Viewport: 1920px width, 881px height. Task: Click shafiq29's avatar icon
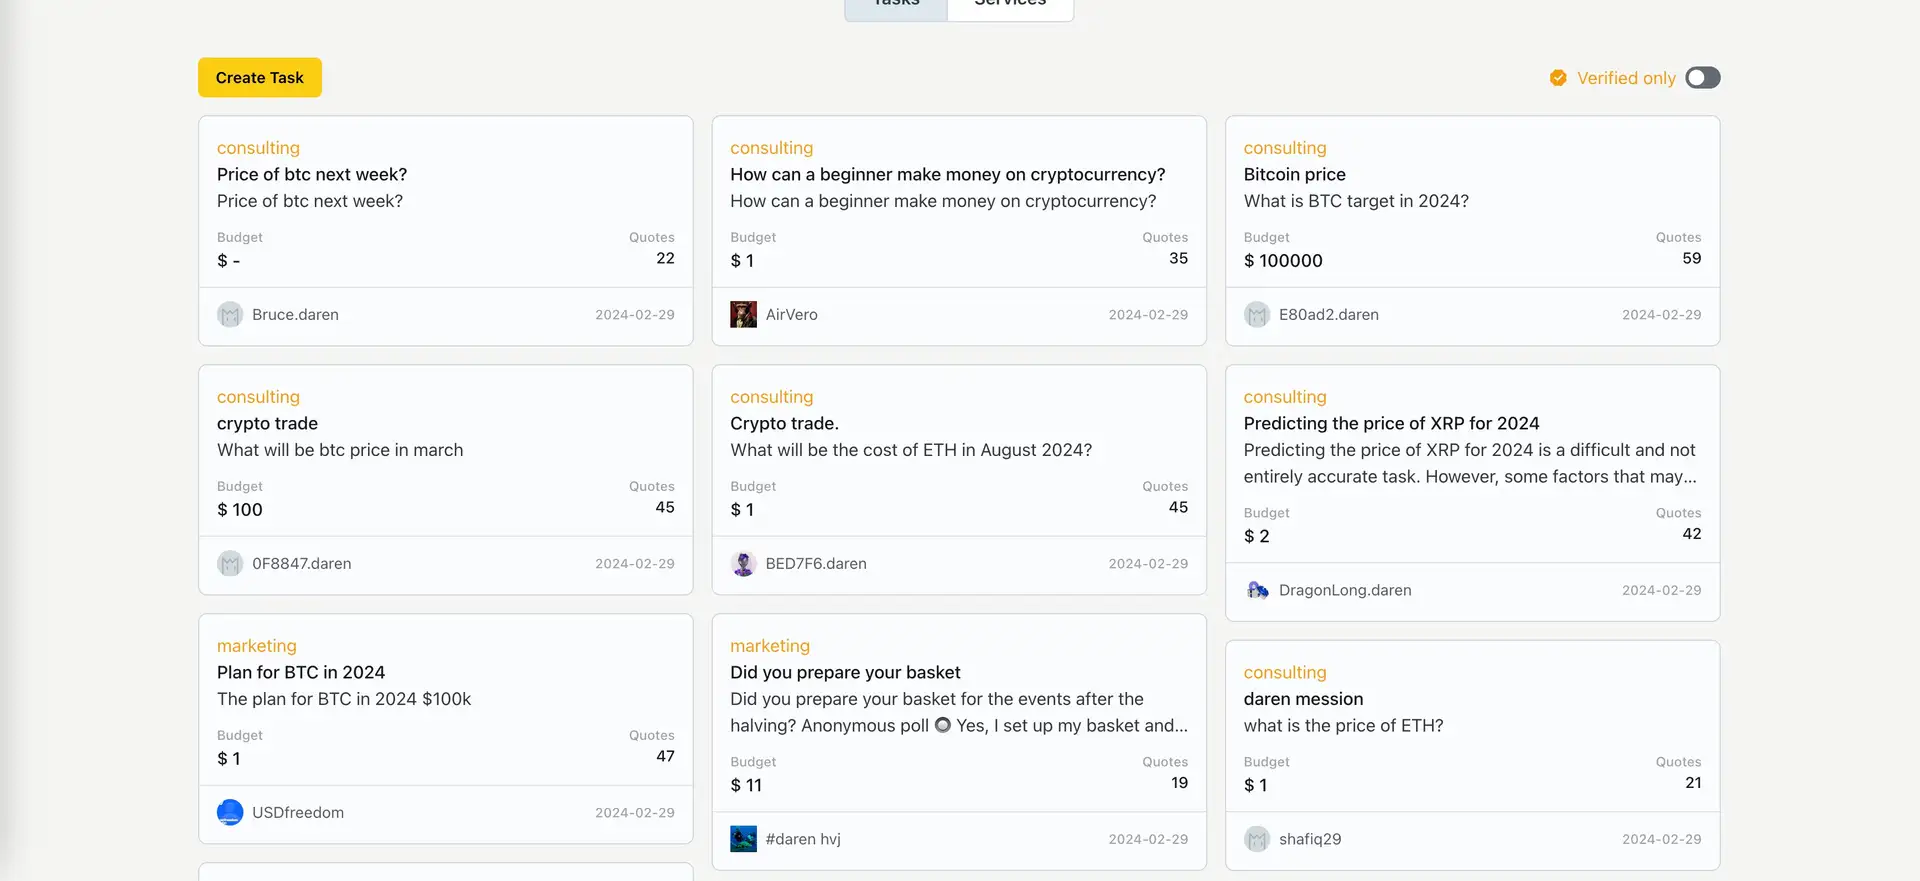click(1257, 839)
